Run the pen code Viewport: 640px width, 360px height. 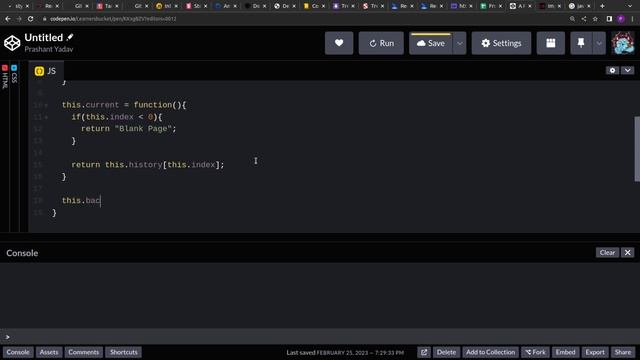point(381,43)
